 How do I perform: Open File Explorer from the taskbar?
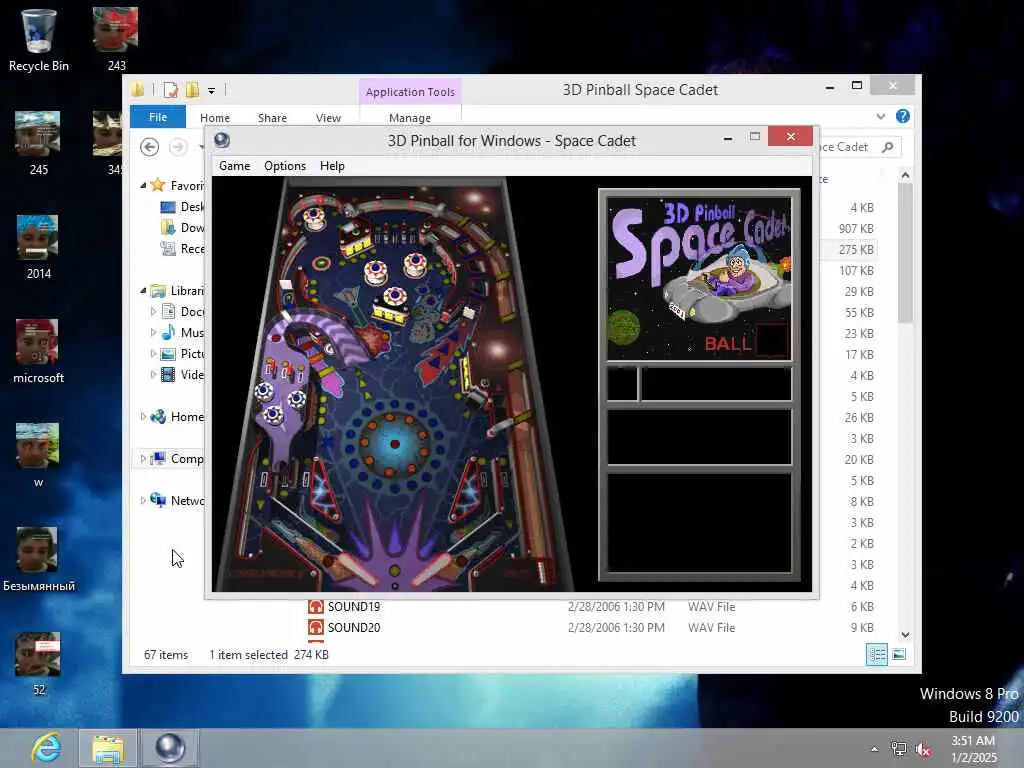[x=108, y=748]
